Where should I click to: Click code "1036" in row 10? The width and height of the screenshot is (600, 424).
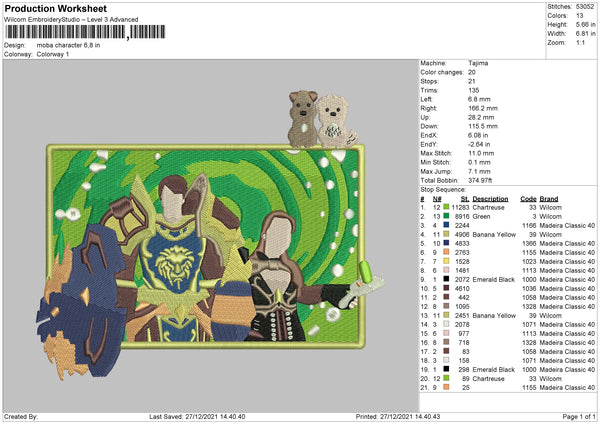coord(529,289)
